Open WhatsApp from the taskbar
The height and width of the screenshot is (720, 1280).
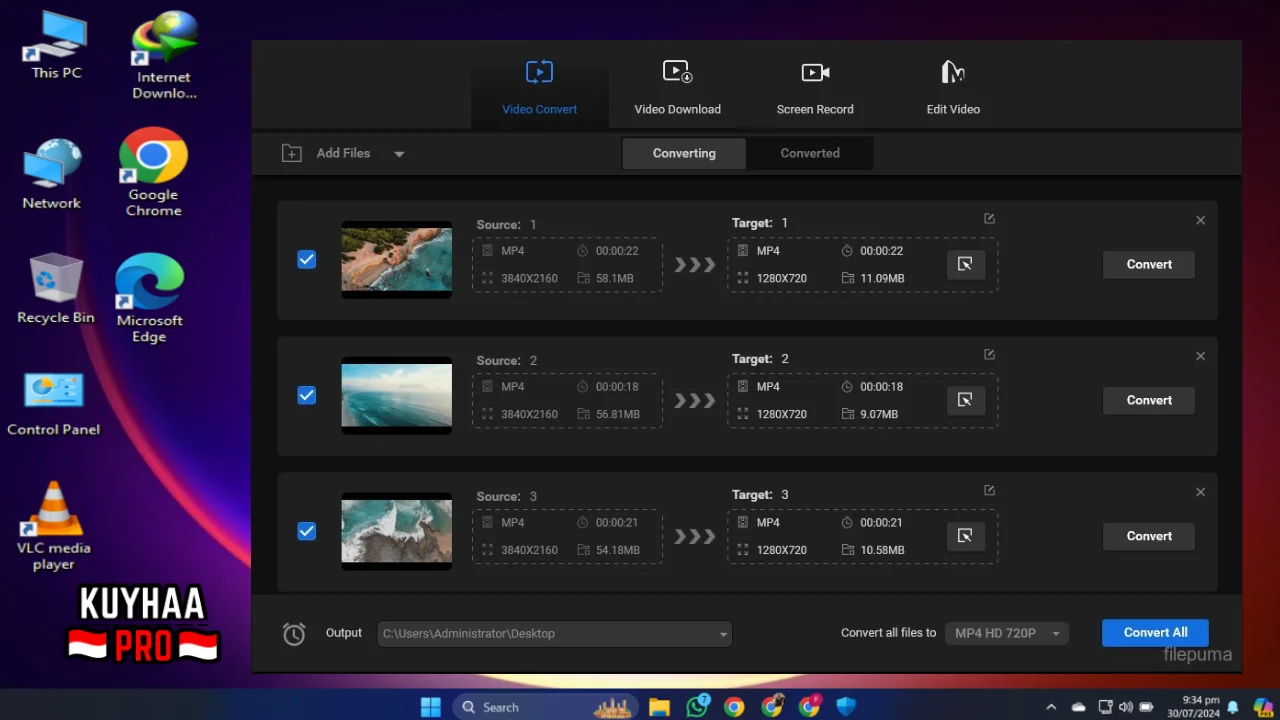coord(697,707)
